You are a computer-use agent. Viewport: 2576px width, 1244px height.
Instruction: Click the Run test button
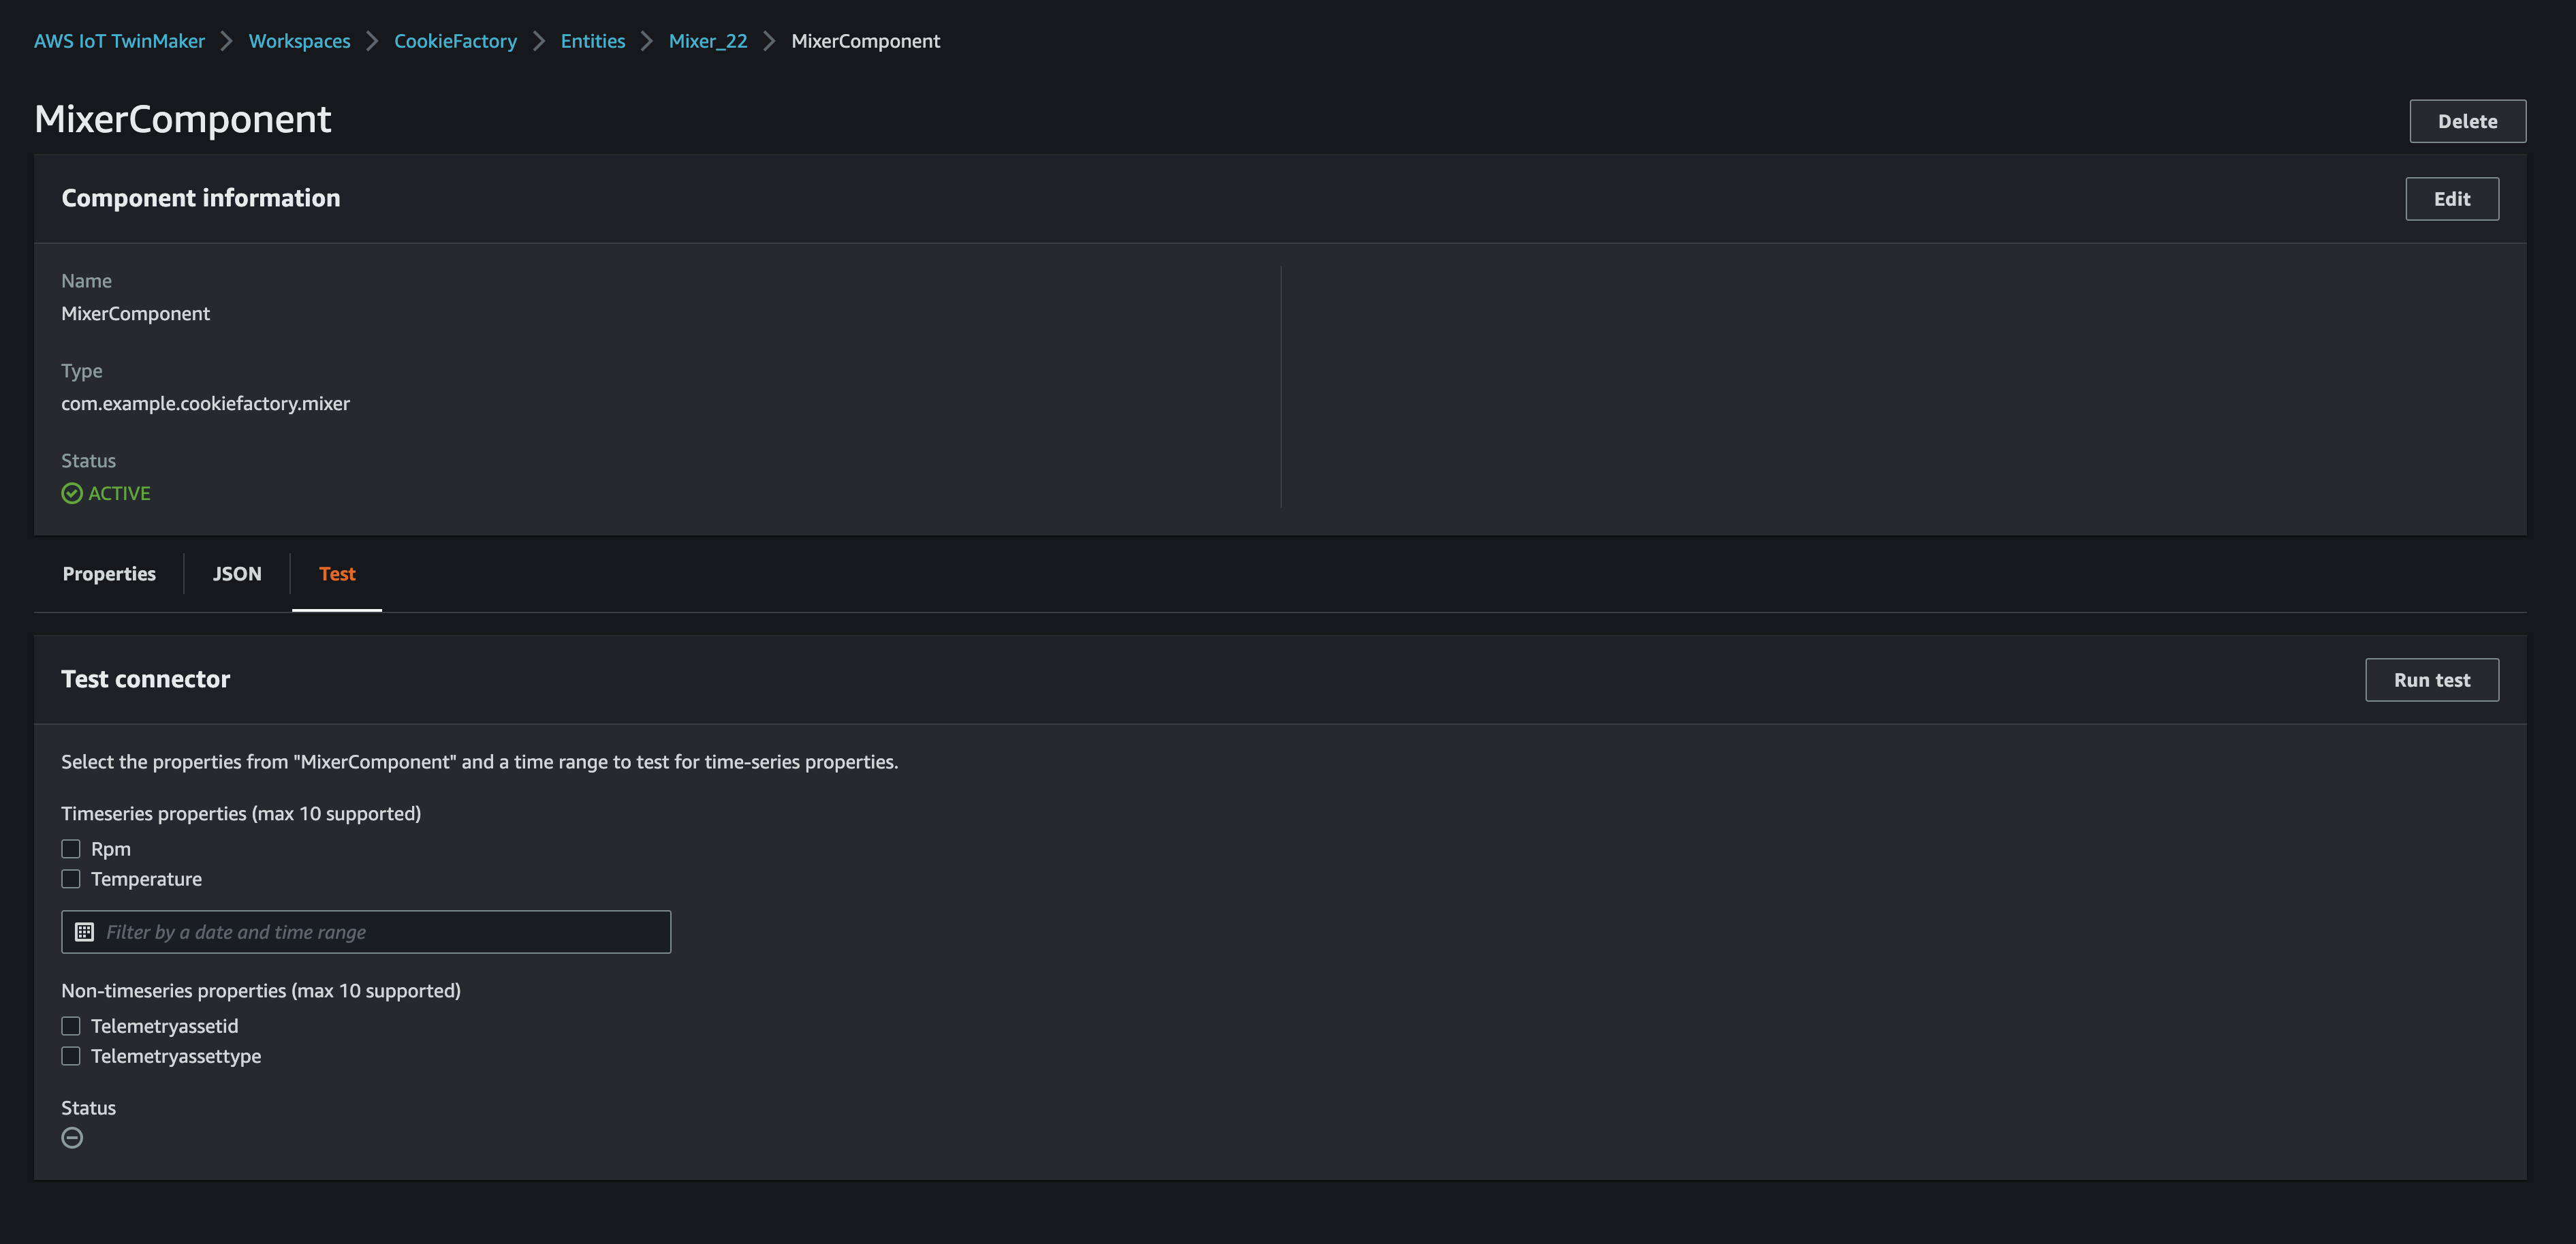2432,679
